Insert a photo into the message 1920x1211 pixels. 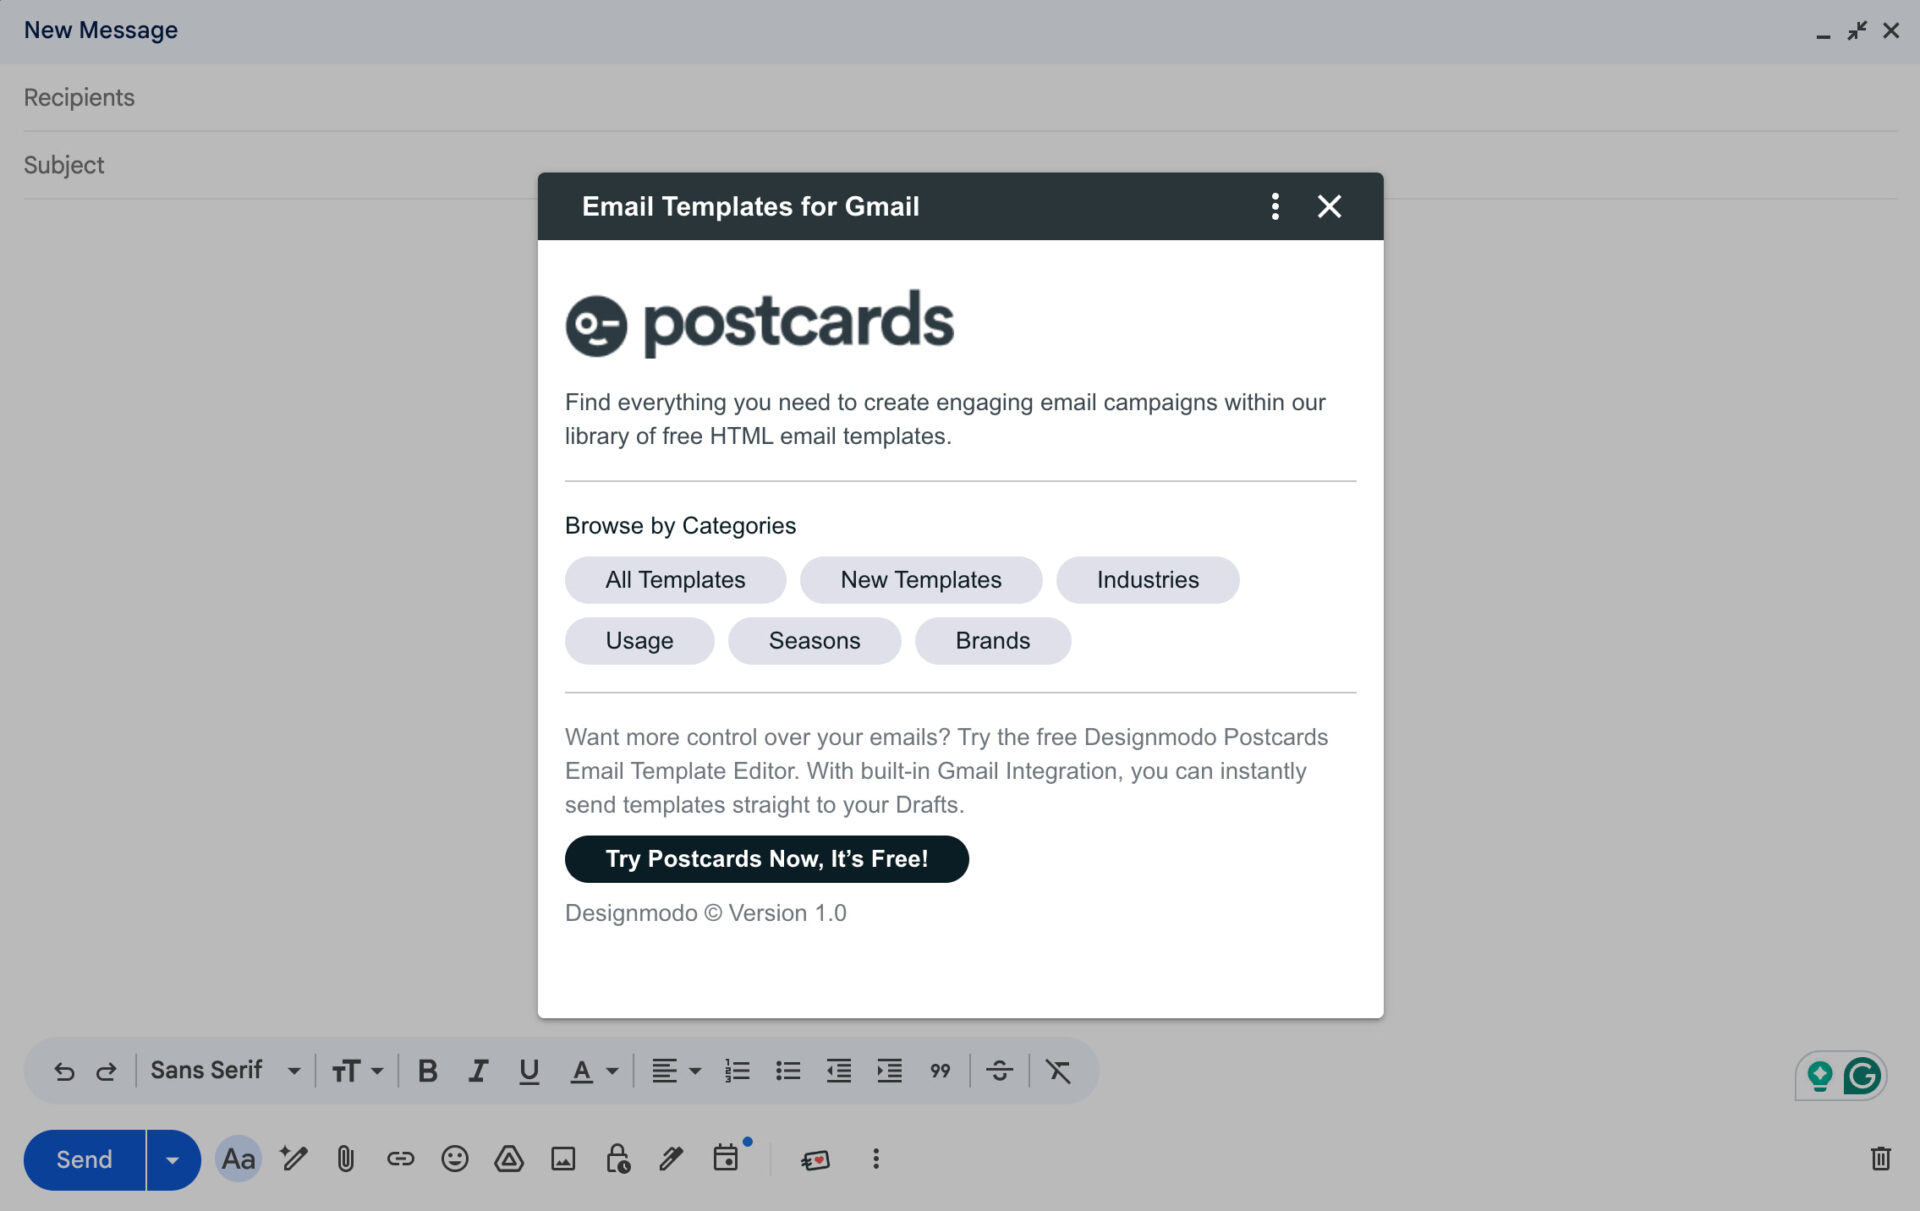coord(563,1159)
